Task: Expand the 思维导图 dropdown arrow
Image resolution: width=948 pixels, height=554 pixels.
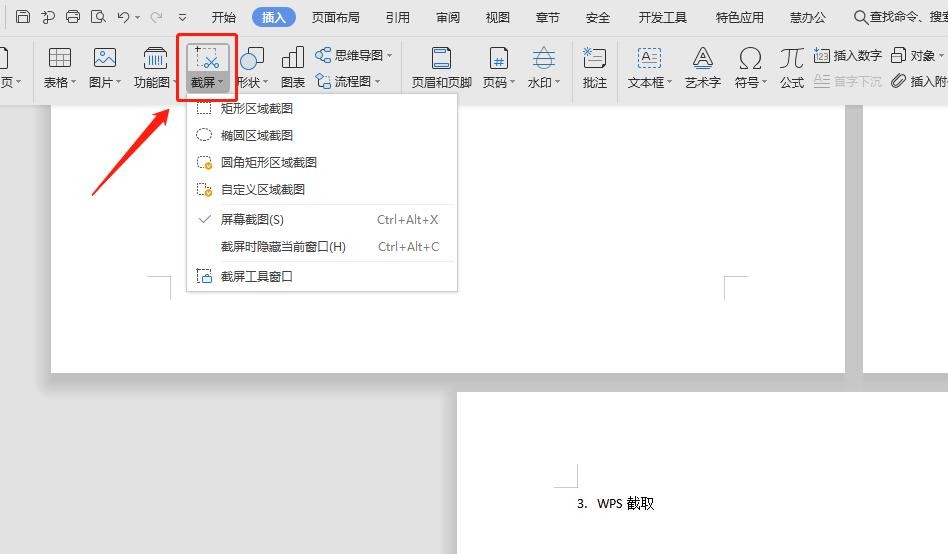Action: point(390,56)
